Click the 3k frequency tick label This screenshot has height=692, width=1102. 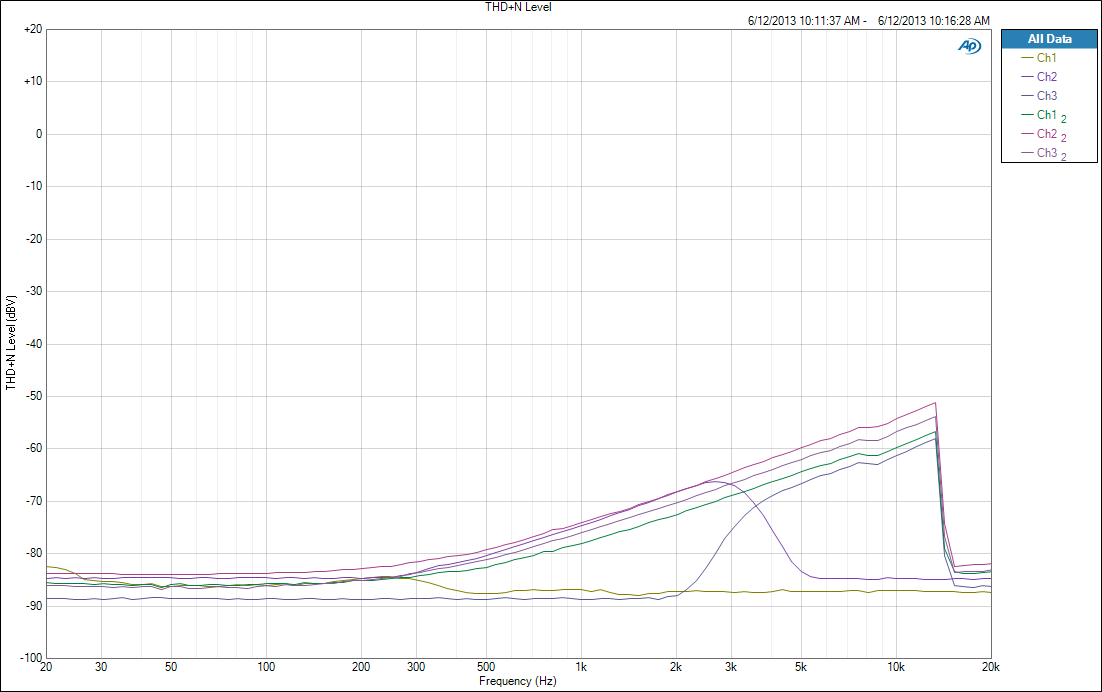(x=731, y=667)
